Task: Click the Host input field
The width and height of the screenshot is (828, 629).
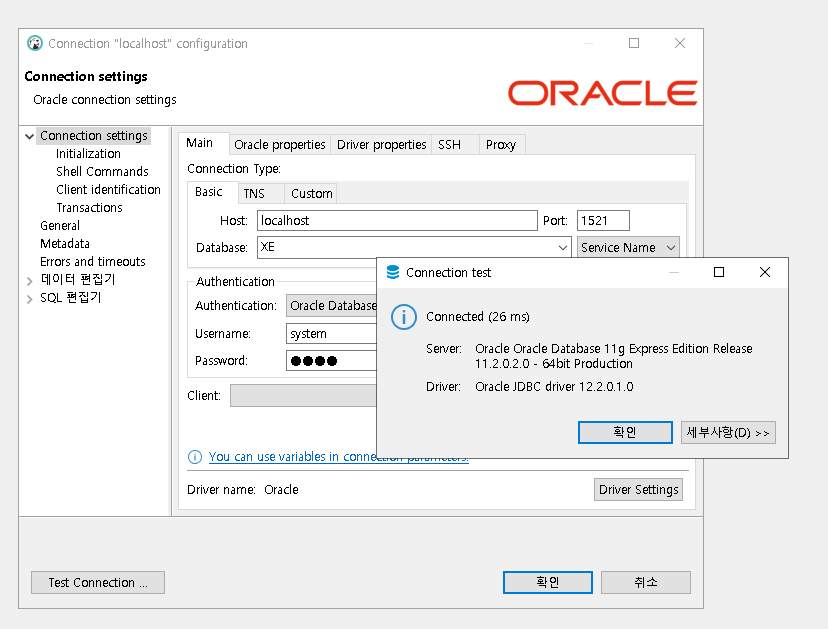Action: pos(397,220)
